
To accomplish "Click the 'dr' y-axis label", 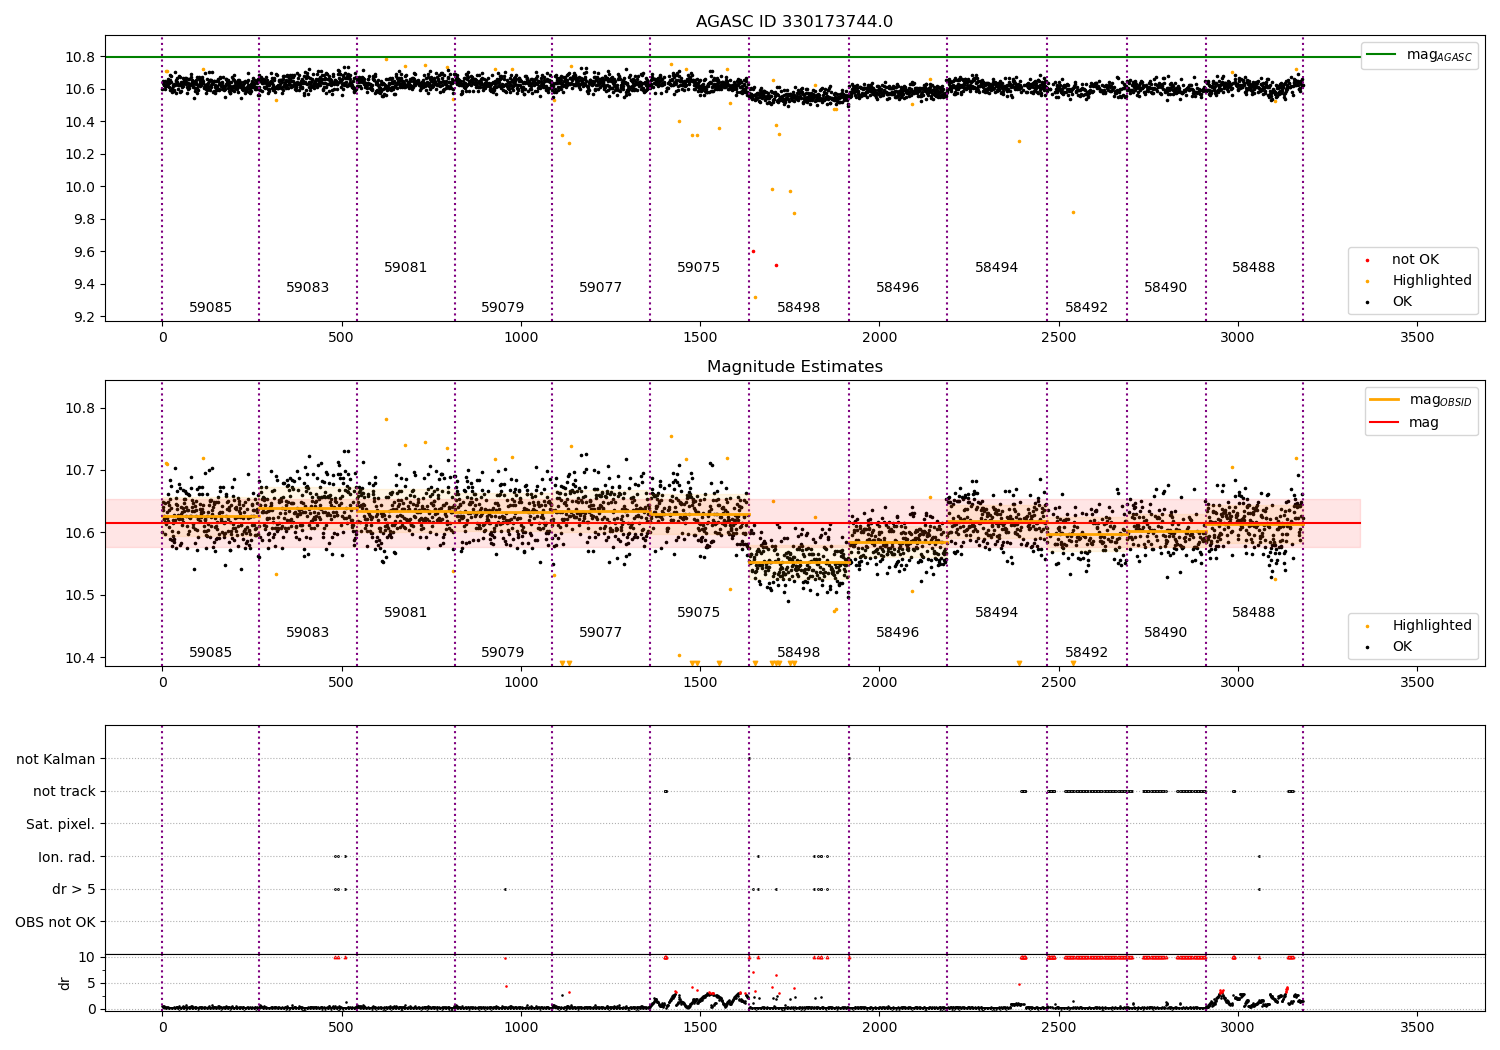I will tap(65, 983).
